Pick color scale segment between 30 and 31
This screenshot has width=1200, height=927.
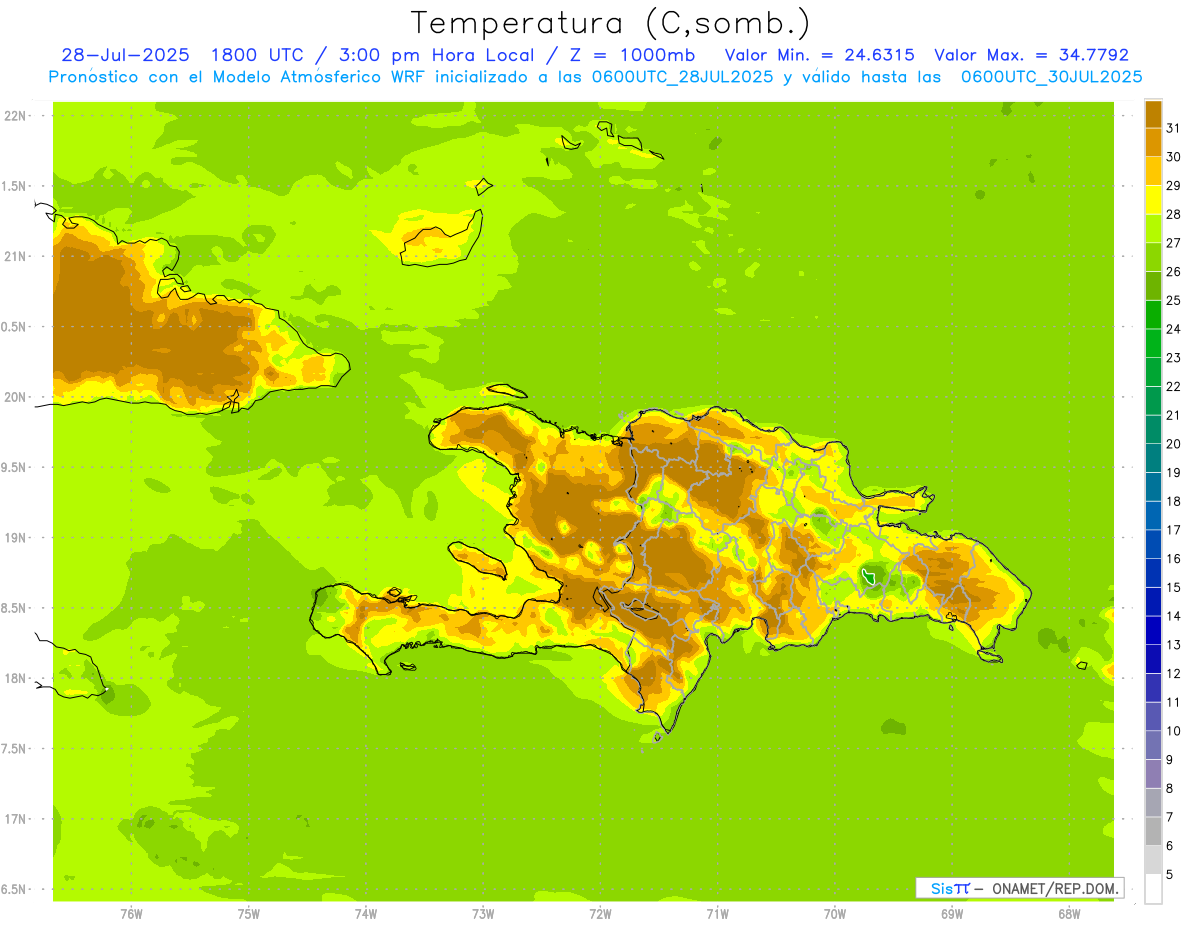pyautogui.click(x=1153, y=142)
